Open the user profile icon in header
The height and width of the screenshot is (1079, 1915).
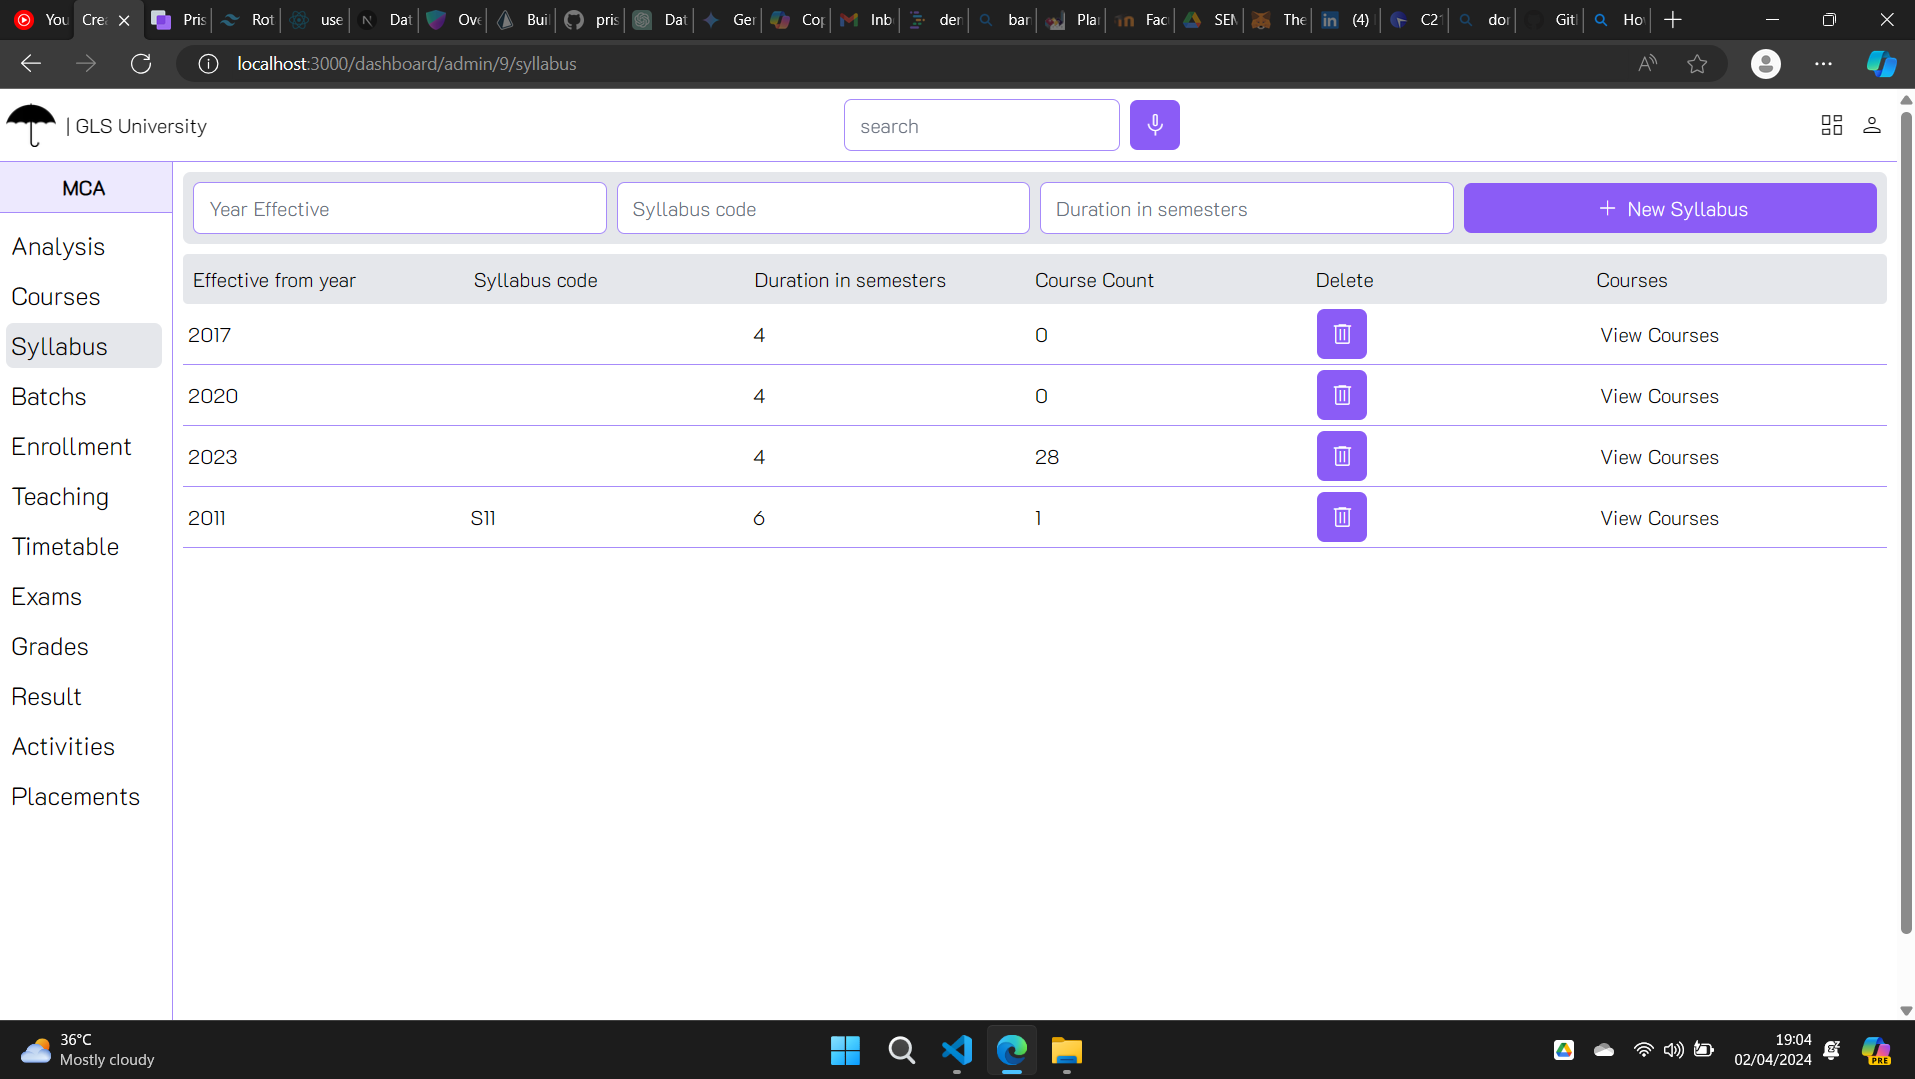tap(1871, 125)
